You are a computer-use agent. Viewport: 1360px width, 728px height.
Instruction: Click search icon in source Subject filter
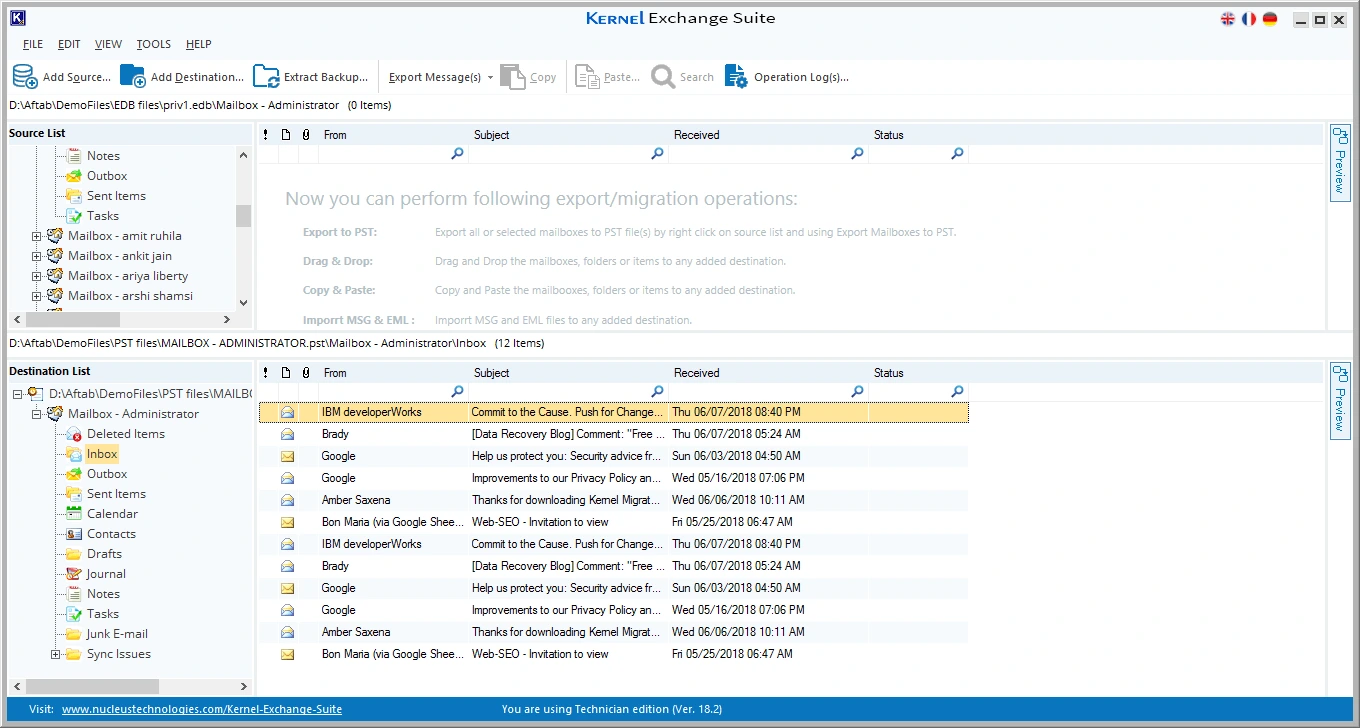[x=657, y=154]
